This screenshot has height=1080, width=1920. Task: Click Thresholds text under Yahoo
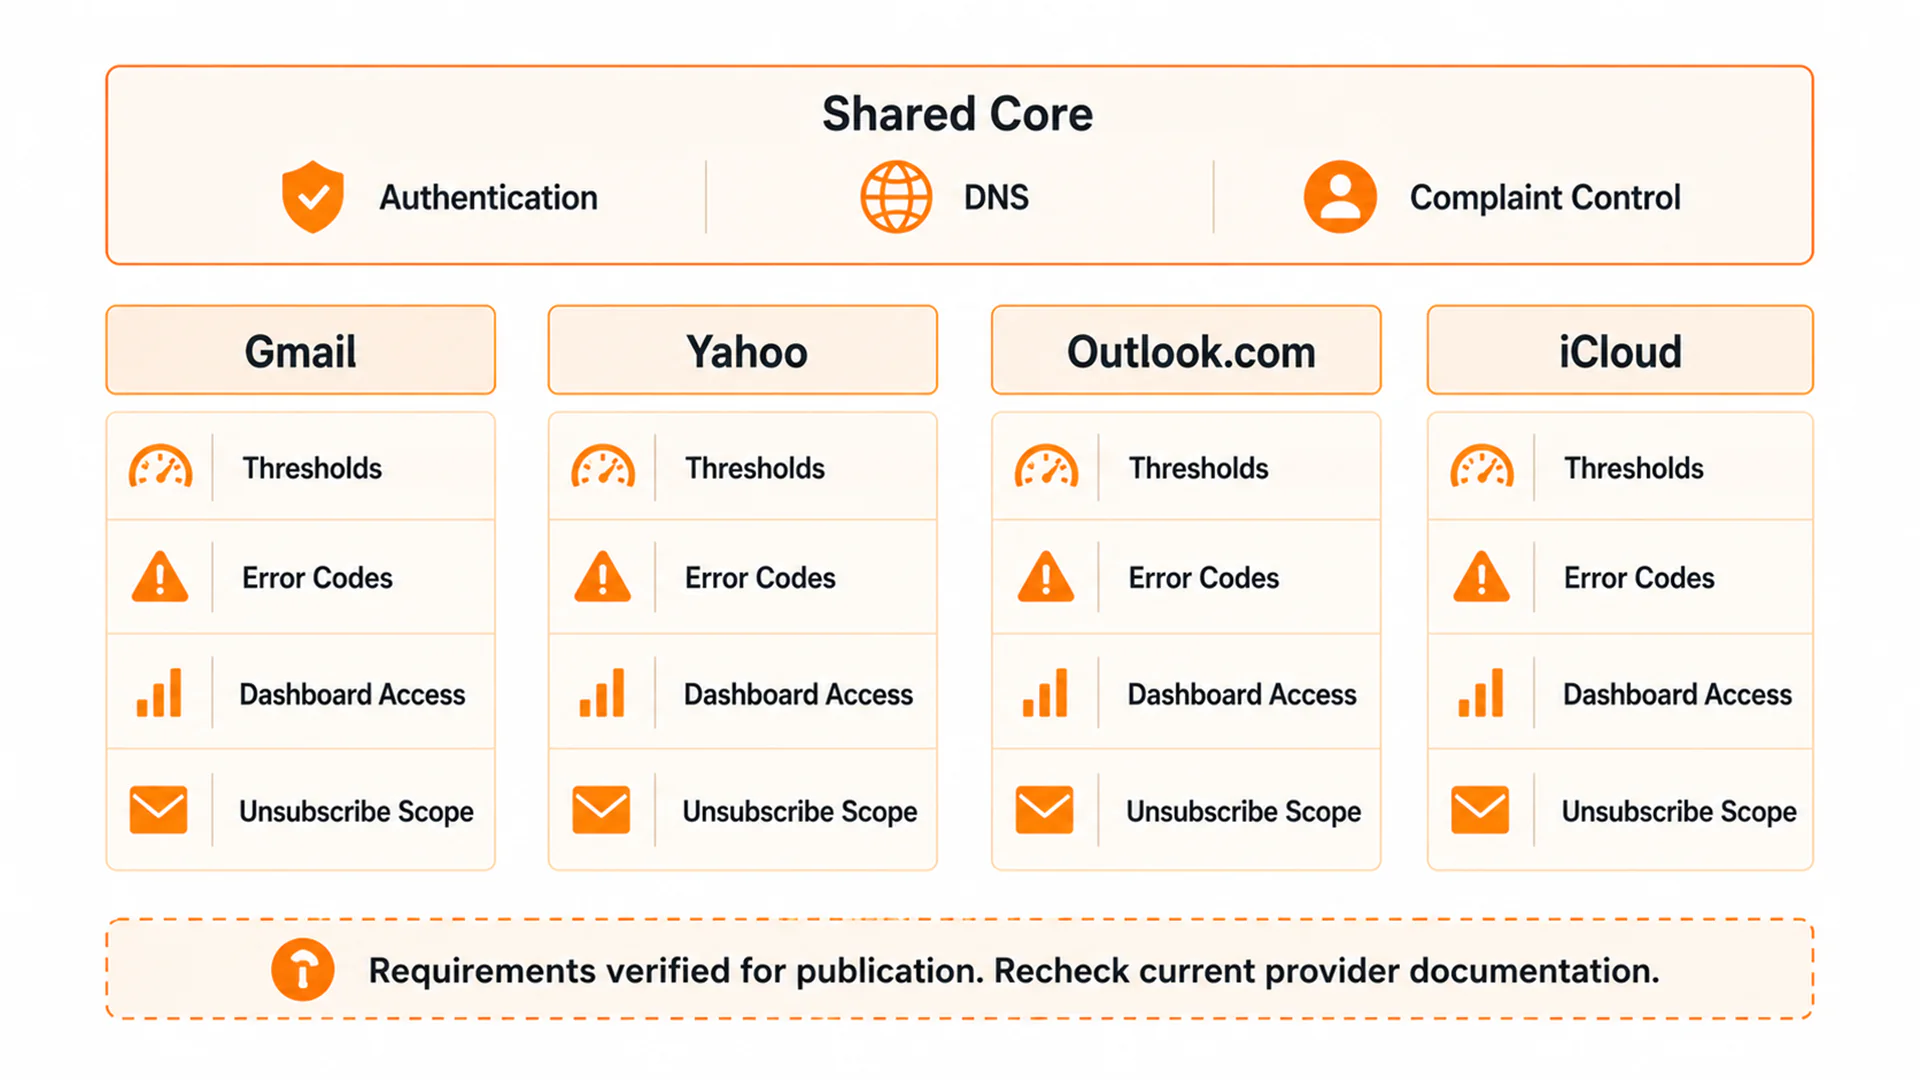coord(755,468)
